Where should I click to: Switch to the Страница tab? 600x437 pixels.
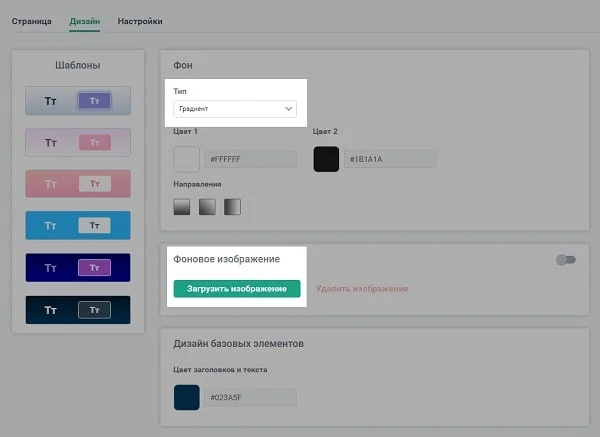tap(31, 21)
